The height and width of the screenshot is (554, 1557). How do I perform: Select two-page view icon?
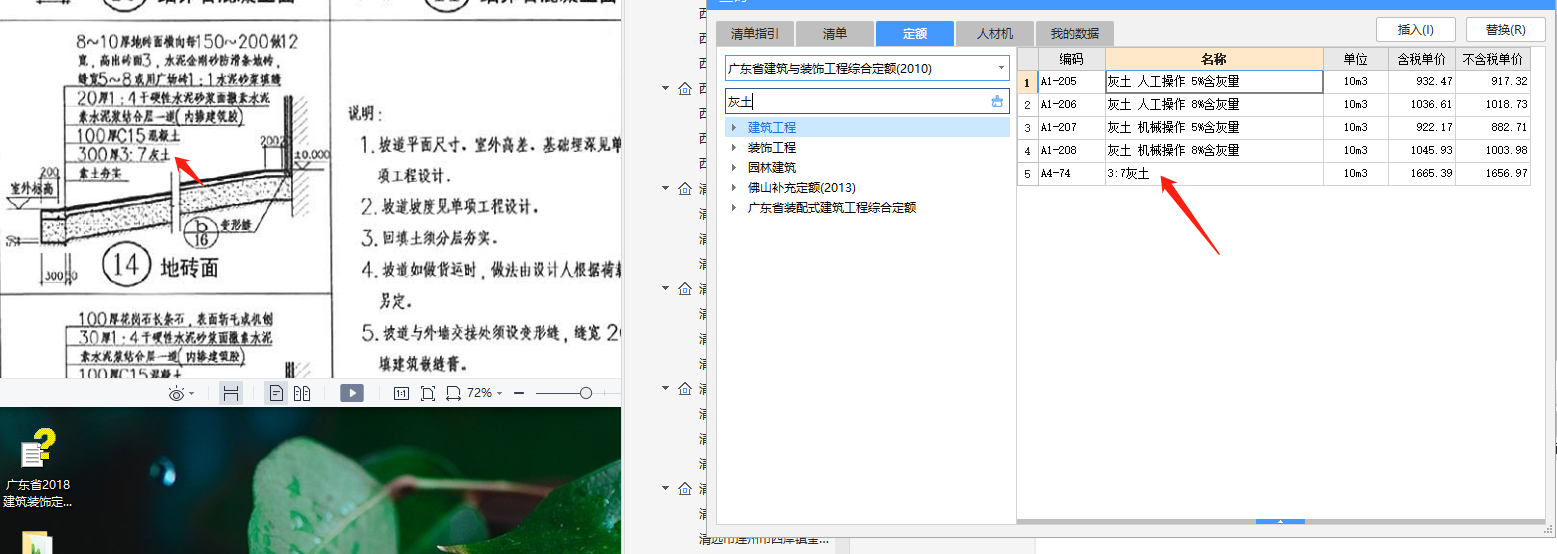(x=302, y=394)
